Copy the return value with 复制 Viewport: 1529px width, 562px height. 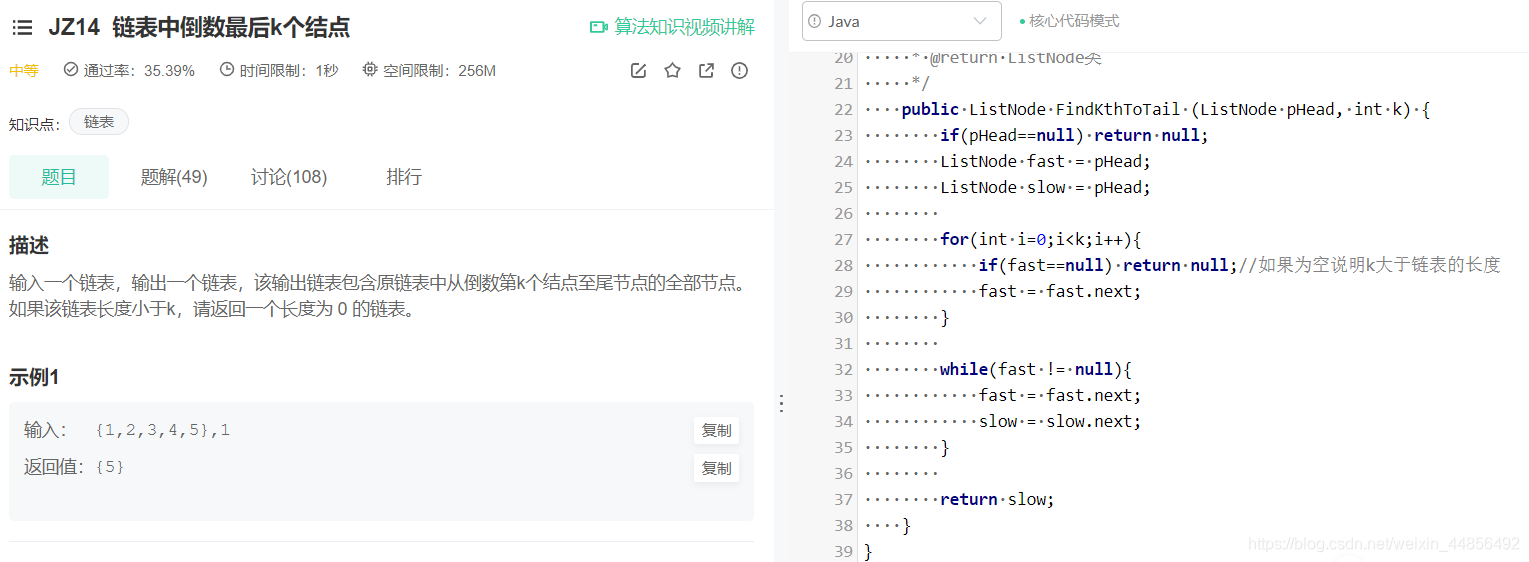click(716, 468)
